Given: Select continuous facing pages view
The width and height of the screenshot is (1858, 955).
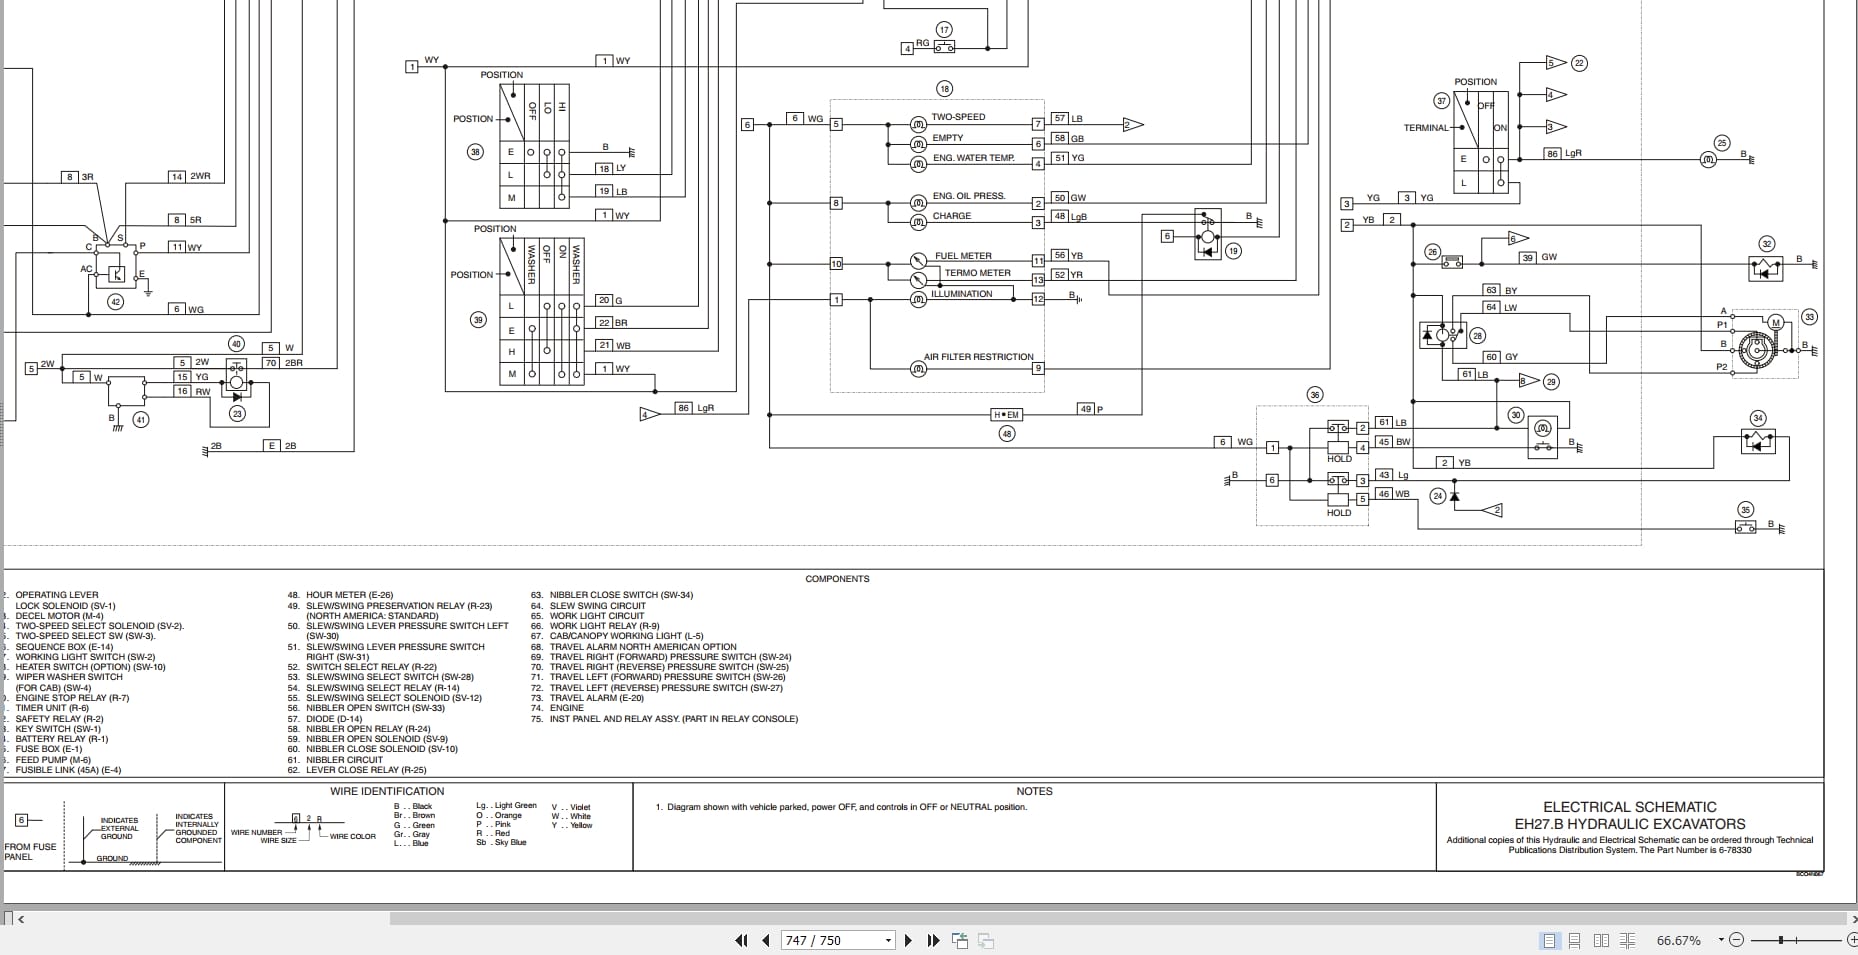Looking at the screenshot, I should tap(1628, 940).
